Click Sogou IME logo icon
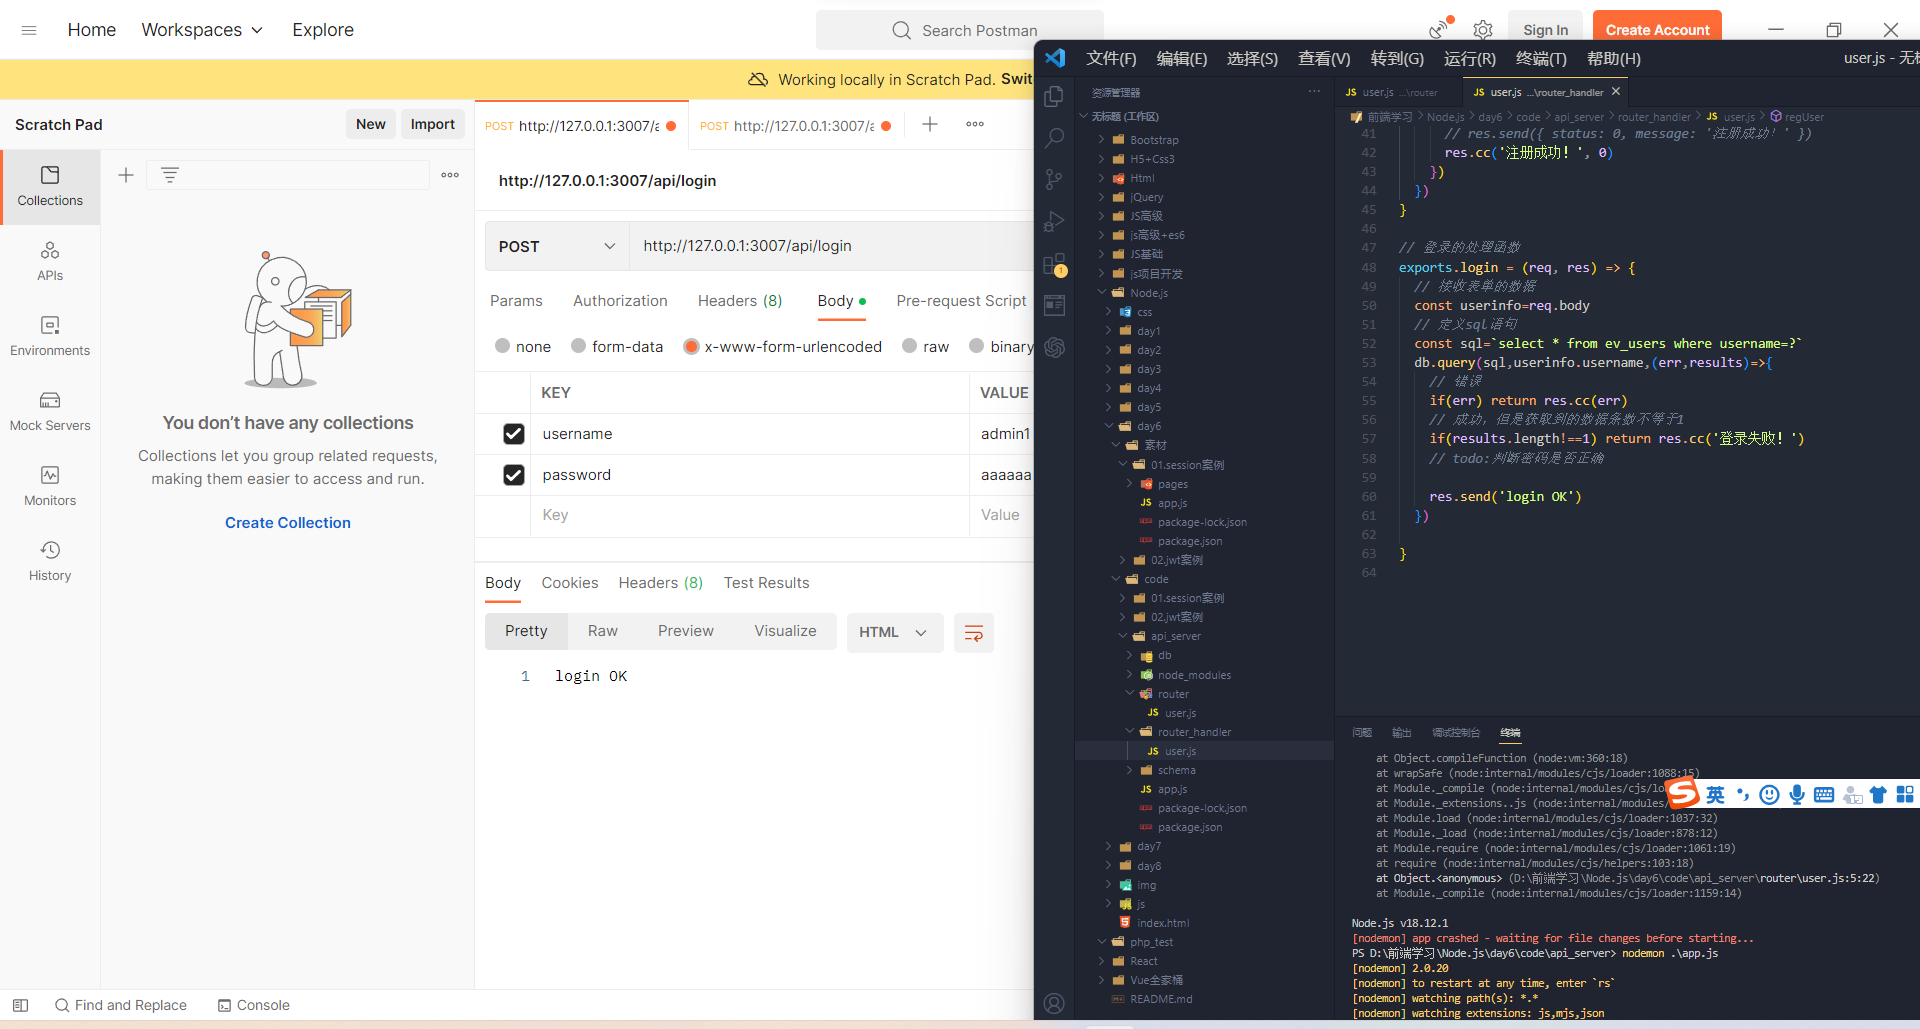This screenshot has width=1920, height=1029. (1683, 794)
